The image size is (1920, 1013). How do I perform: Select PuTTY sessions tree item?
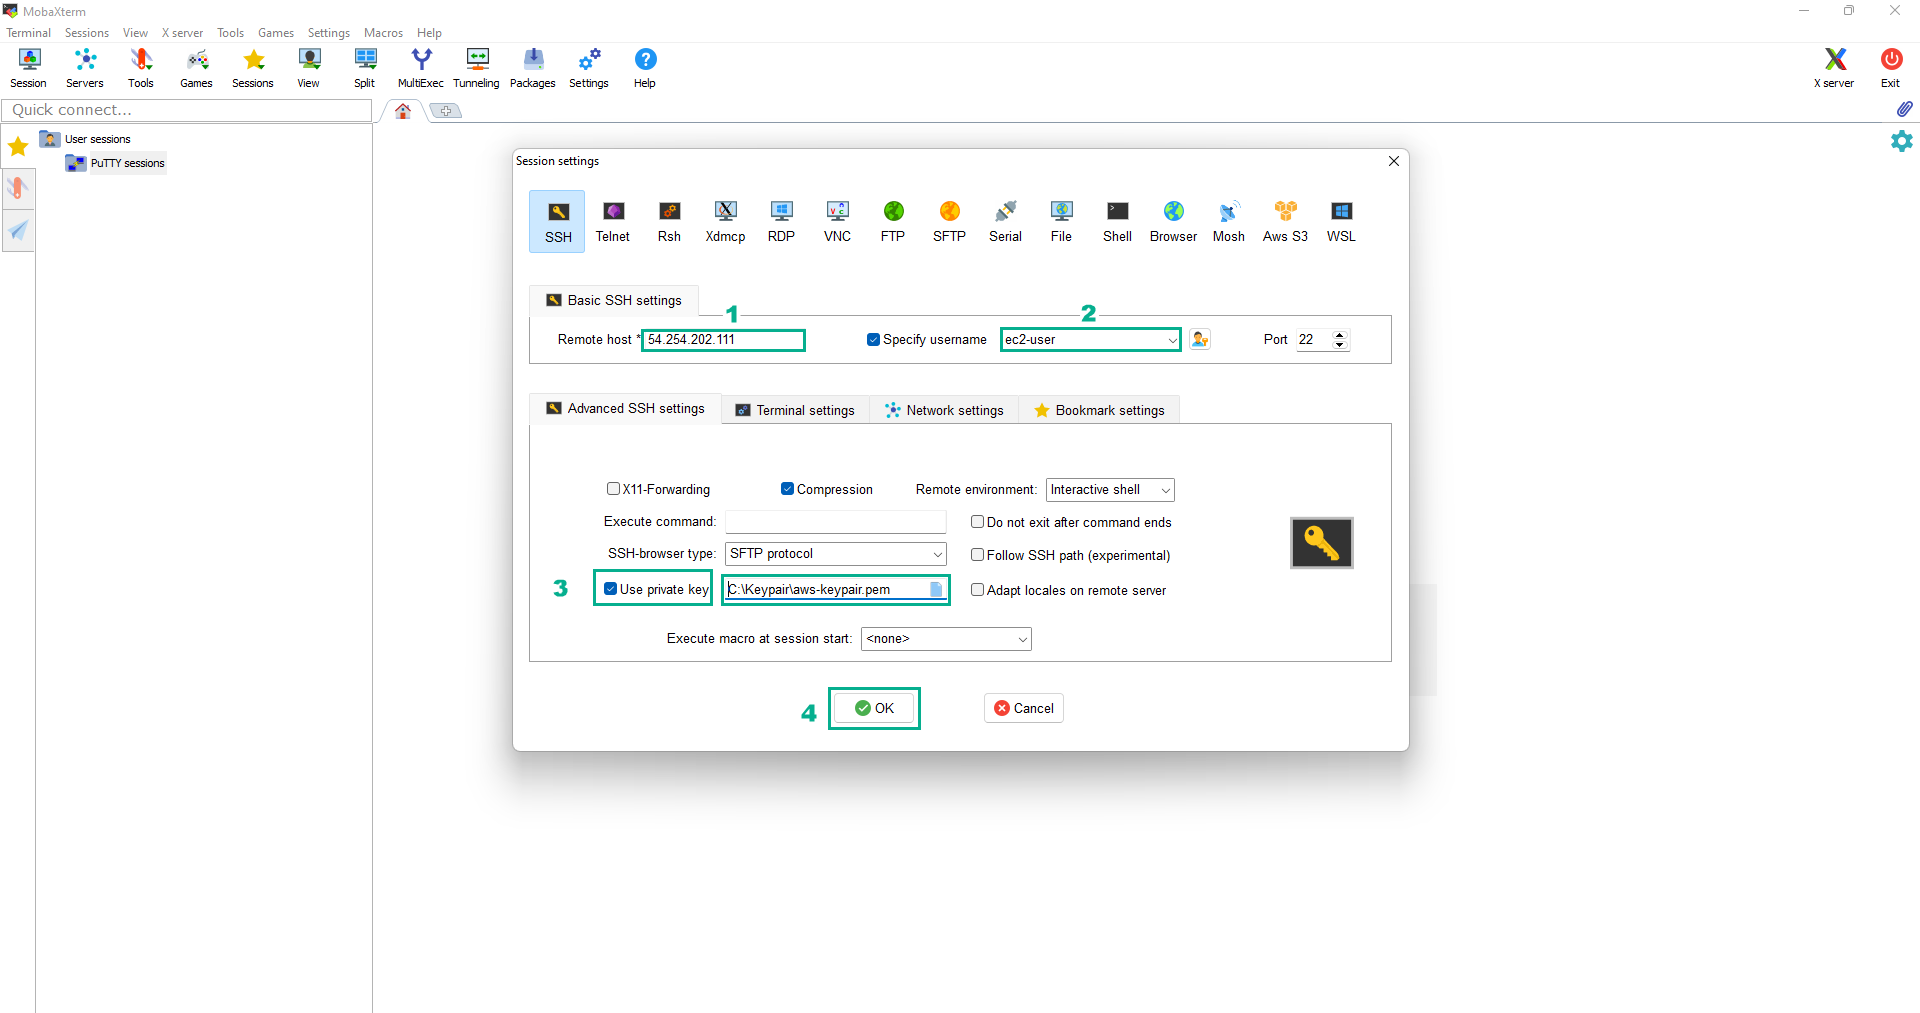coord(127,163)
